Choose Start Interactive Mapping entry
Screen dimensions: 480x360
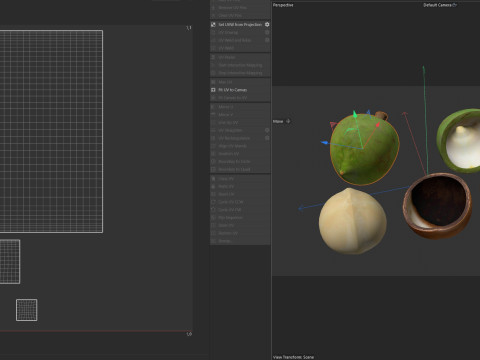point(240,65)
